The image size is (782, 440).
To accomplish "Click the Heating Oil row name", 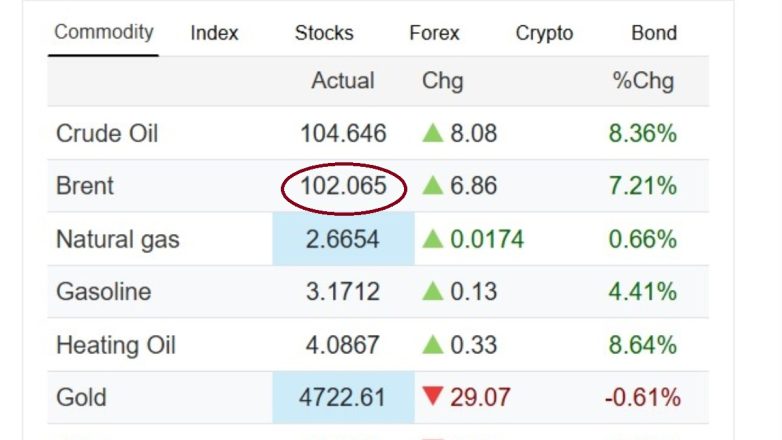I will pyautogui.click(x=116, y=345).
